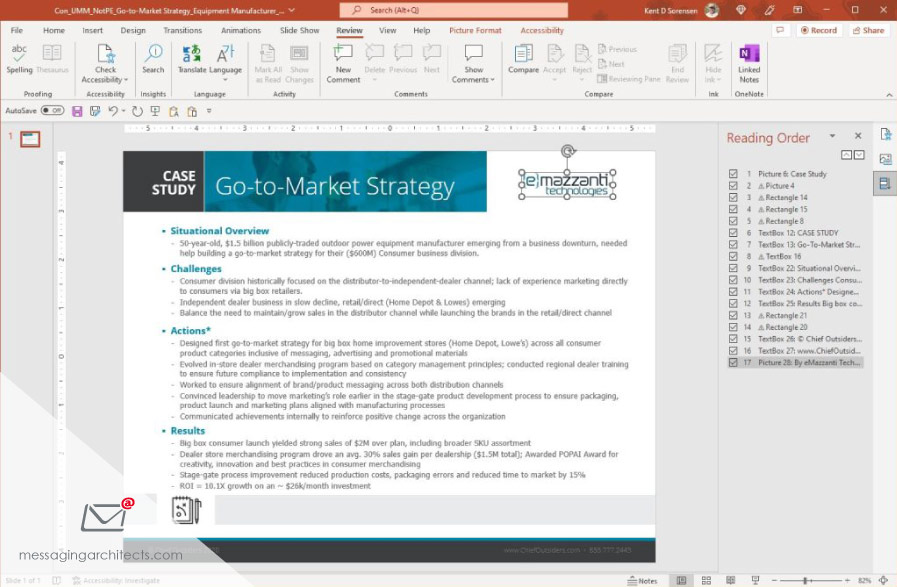Viewport: 897px width, 587px height.
Task: Click the zoom slider in status bar
Action: [x=807, y=580]
